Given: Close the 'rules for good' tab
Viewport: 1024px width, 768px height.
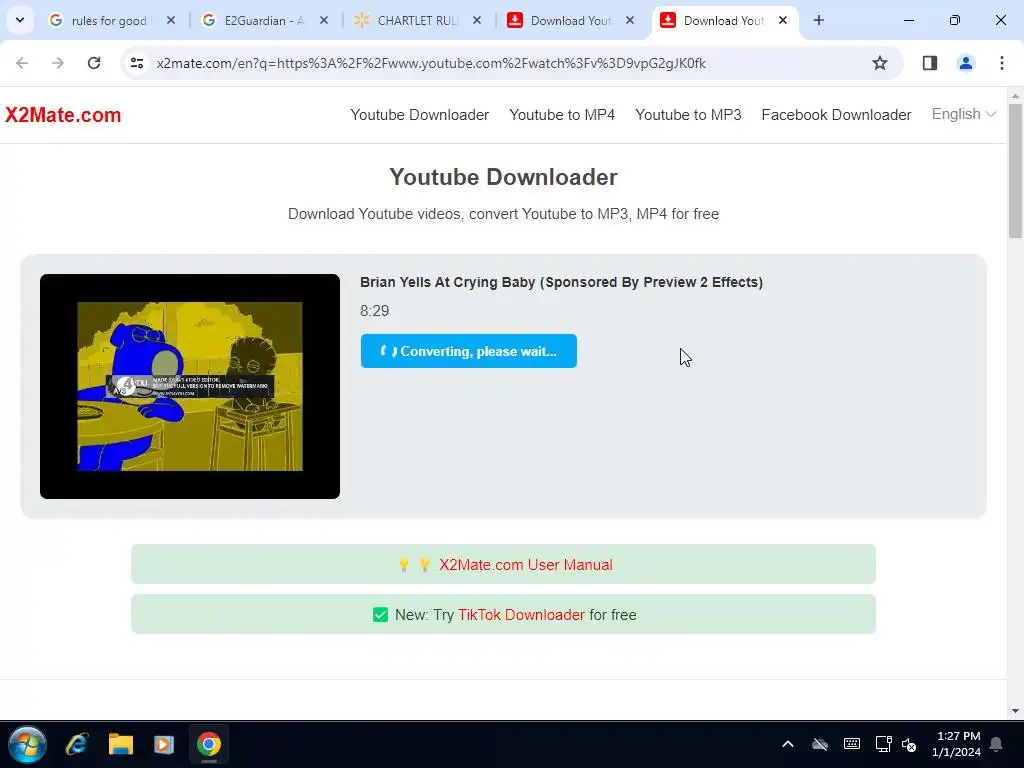Looking at the screenshot, I should [171, 20].
